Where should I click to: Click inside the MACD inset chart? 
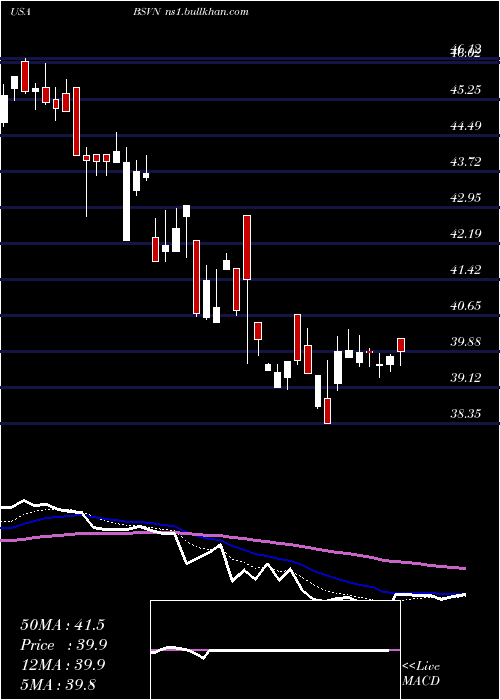click(275, 650)
